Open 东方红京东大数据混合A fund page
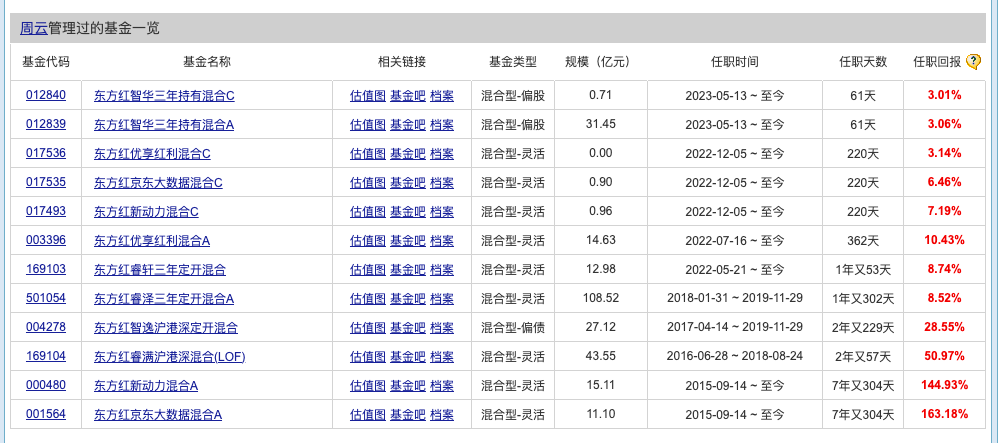998x443 pixels. click(x=158, y=415)
